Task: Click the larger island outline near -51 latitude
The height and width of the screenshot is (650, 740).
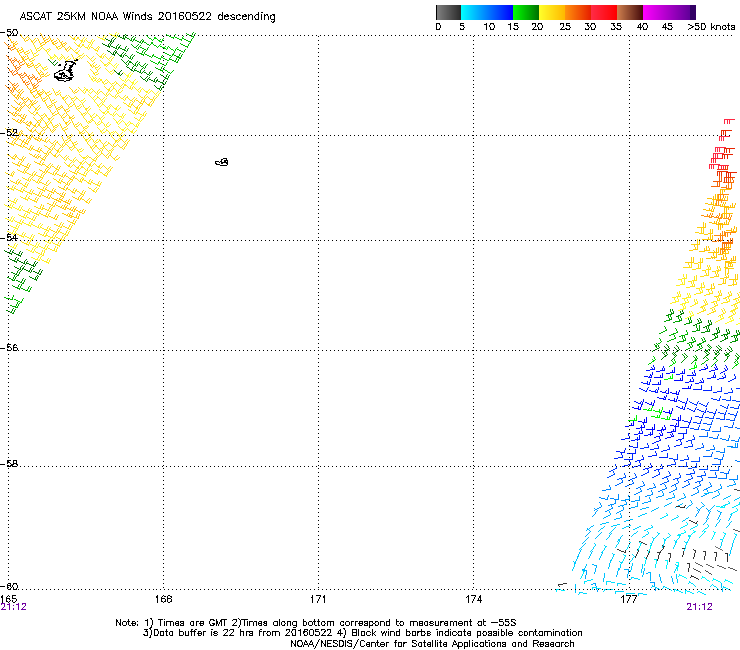Action: pyautogui.click(x=65, y=71)
